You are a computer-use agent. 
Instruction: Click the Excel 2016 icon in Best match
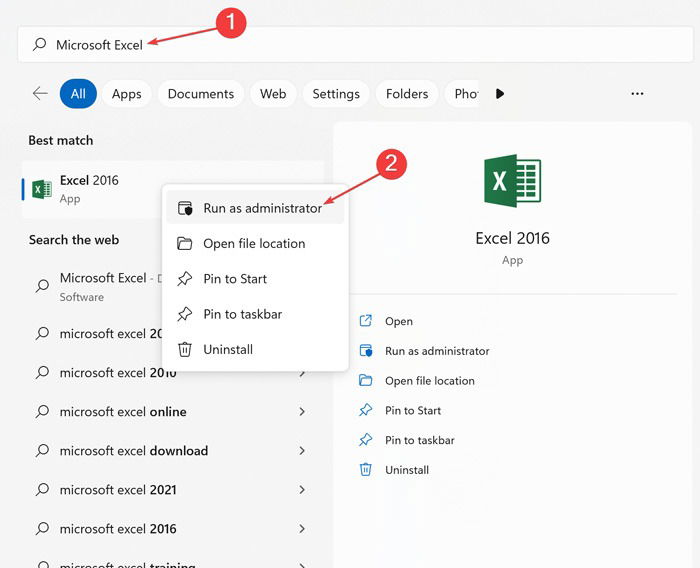(x=42, y=189)
